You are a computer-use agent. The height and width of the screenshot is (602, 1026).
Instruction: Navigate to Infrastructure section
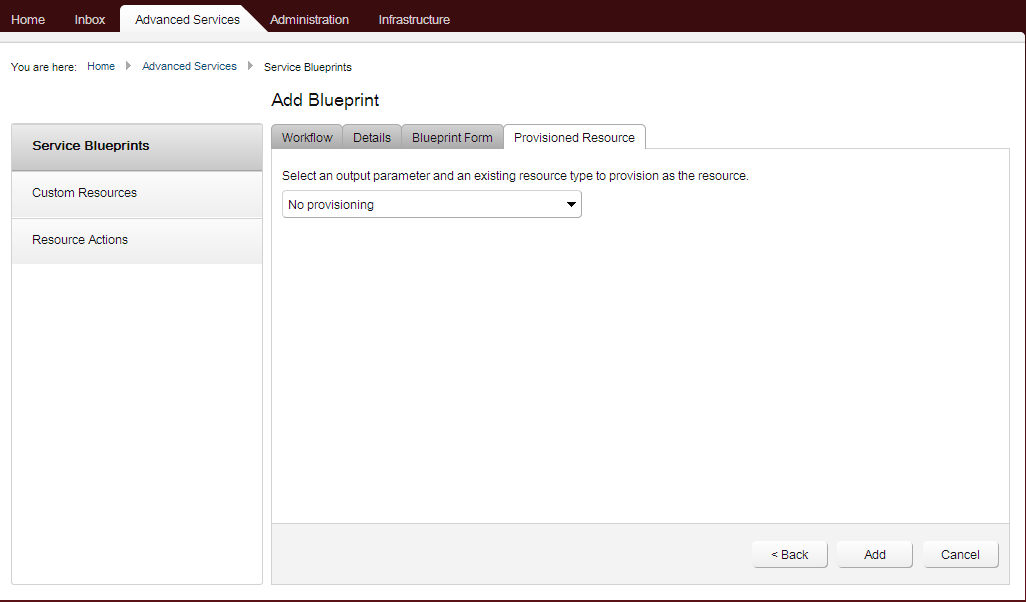tap(413, 18)
